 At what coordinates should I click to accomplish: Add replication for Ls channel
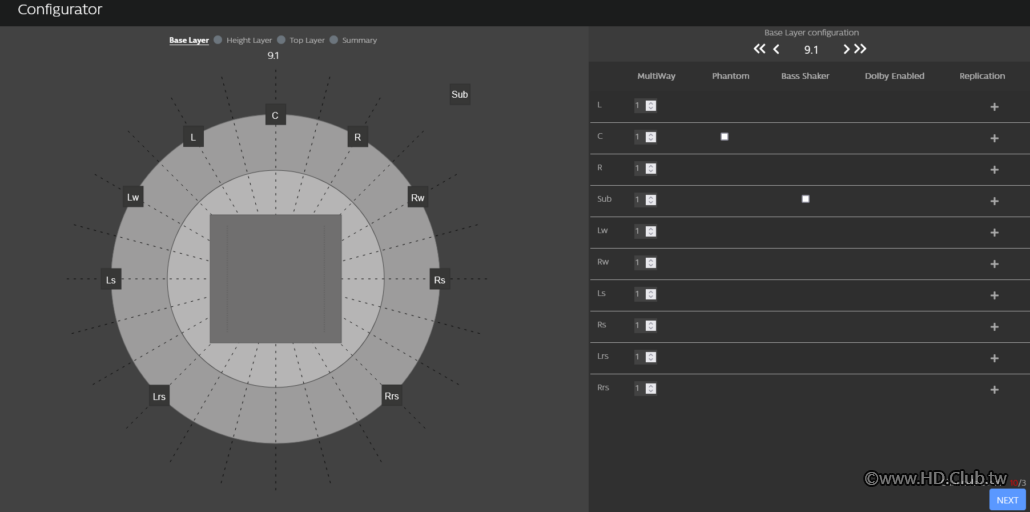tap(994, 296)
